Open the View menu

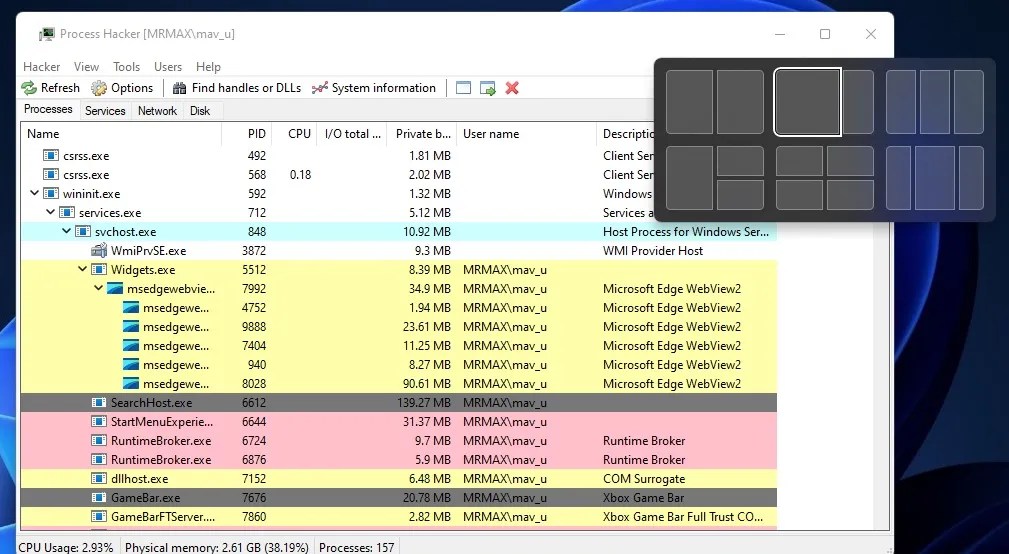(x=86, y=67)
